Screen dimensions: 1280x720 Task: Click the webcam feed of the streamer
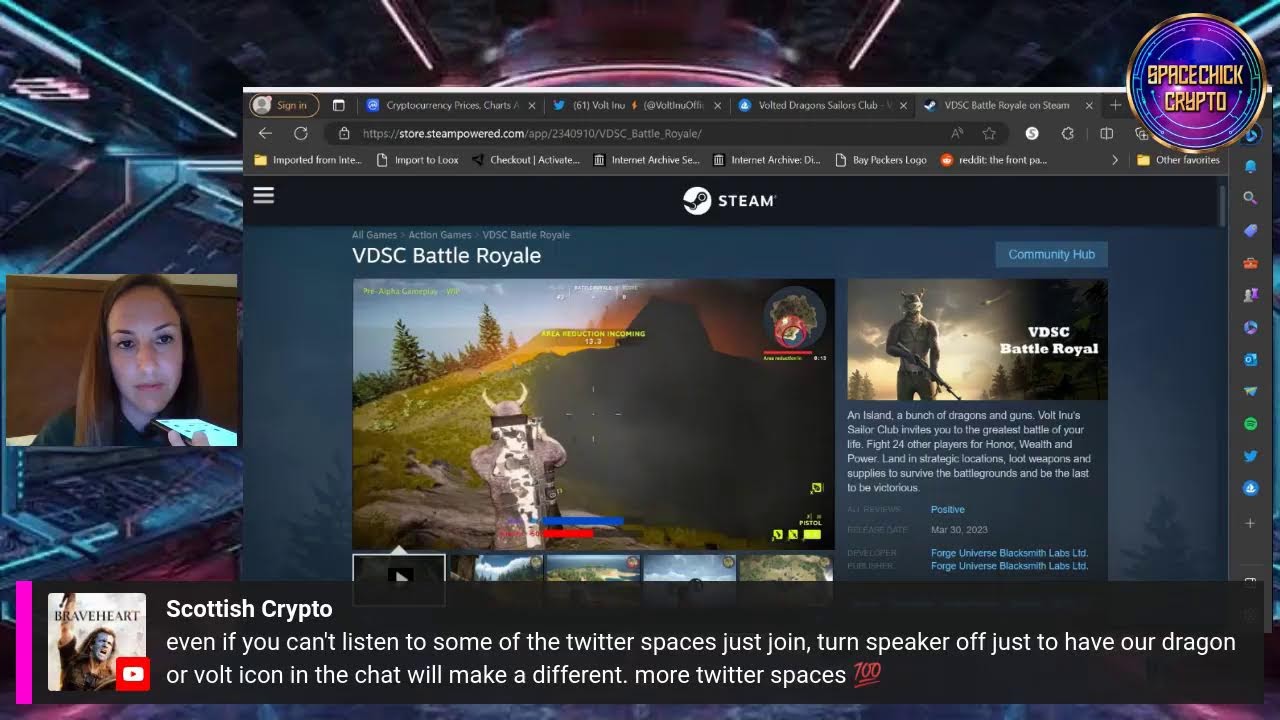click(121, 360)
